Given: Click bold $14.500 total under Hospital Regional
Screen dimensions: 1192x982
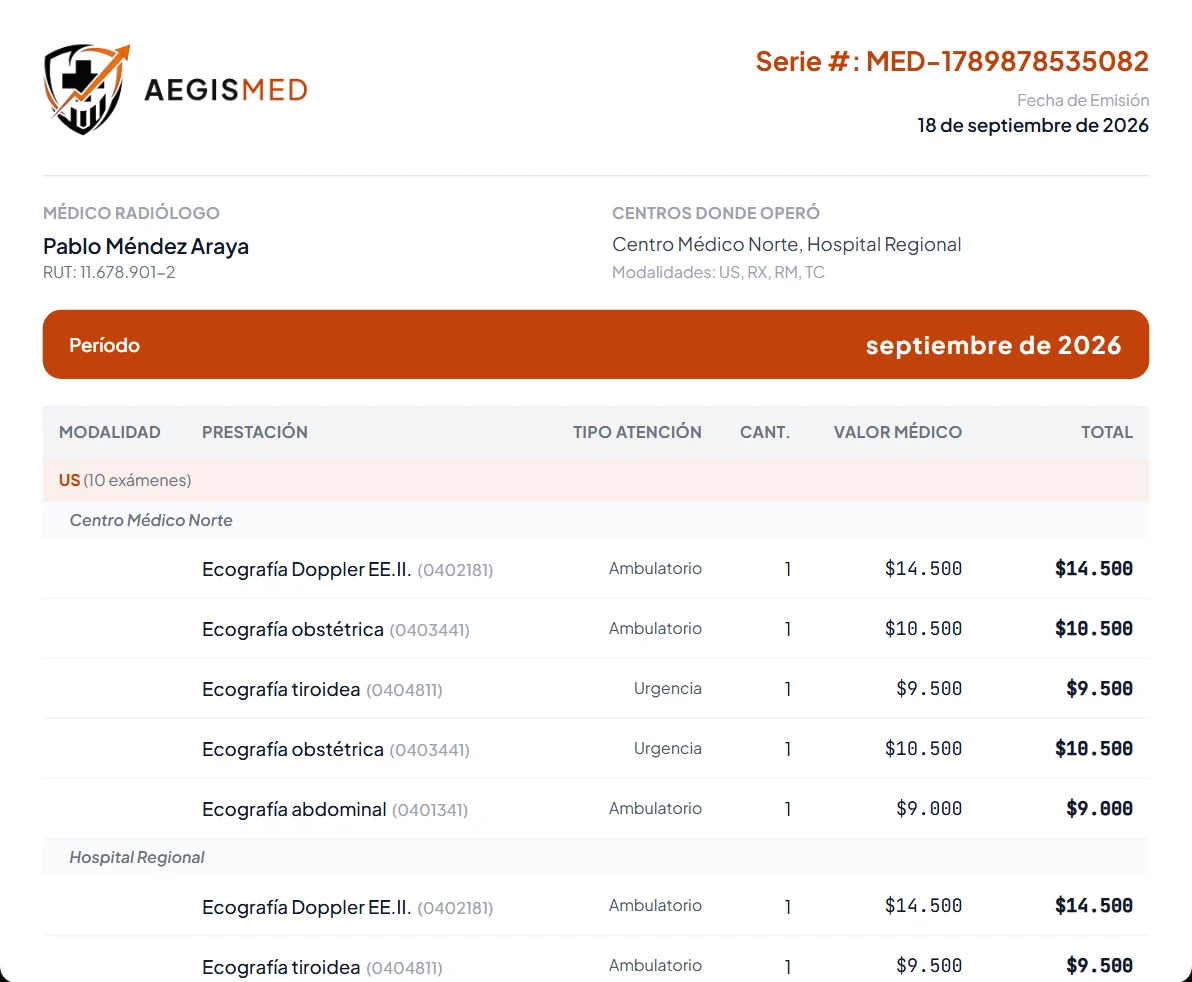Looking at the screenshot, I should pos(1094,906).
